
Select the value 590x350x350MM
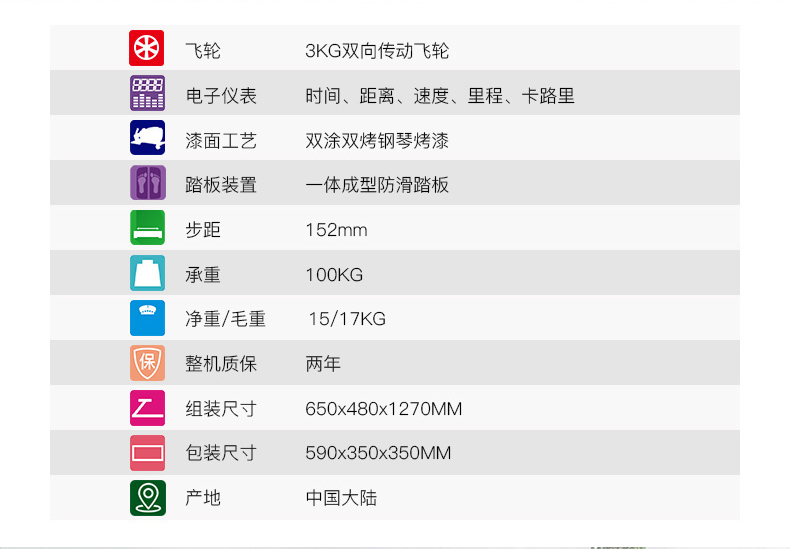pos(378,453)
